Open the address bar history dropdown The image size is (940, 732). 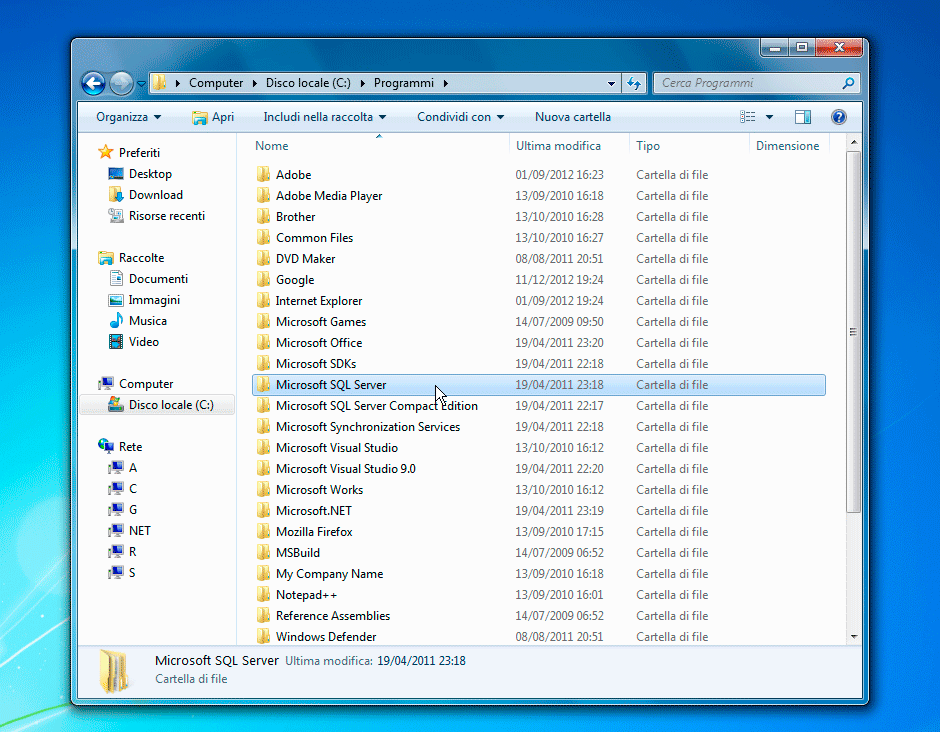pyautogui.click(x=611, y=83)
